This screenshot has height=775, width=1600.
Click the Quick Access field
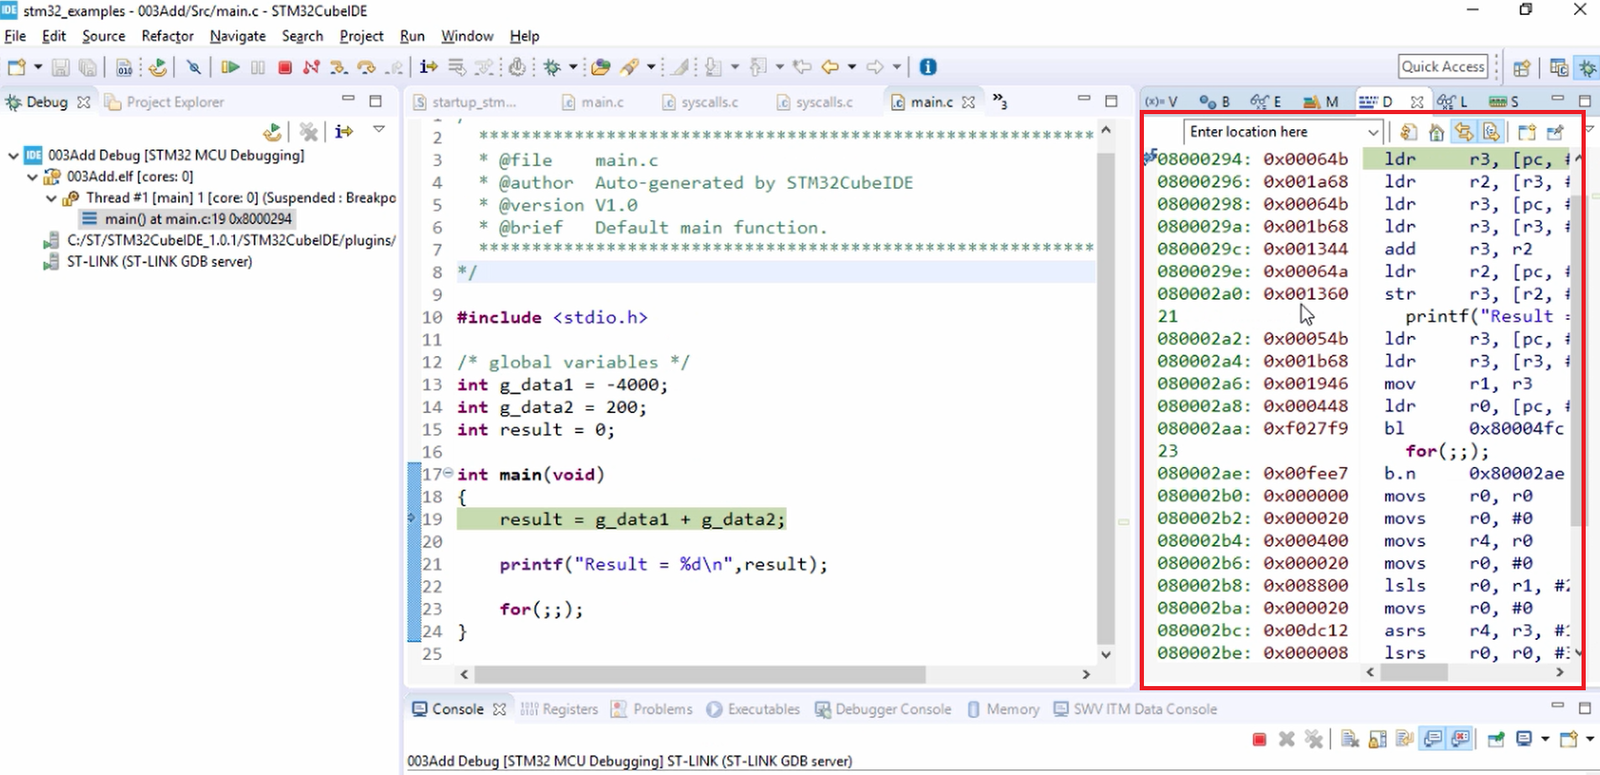(x=1443, y=67)
